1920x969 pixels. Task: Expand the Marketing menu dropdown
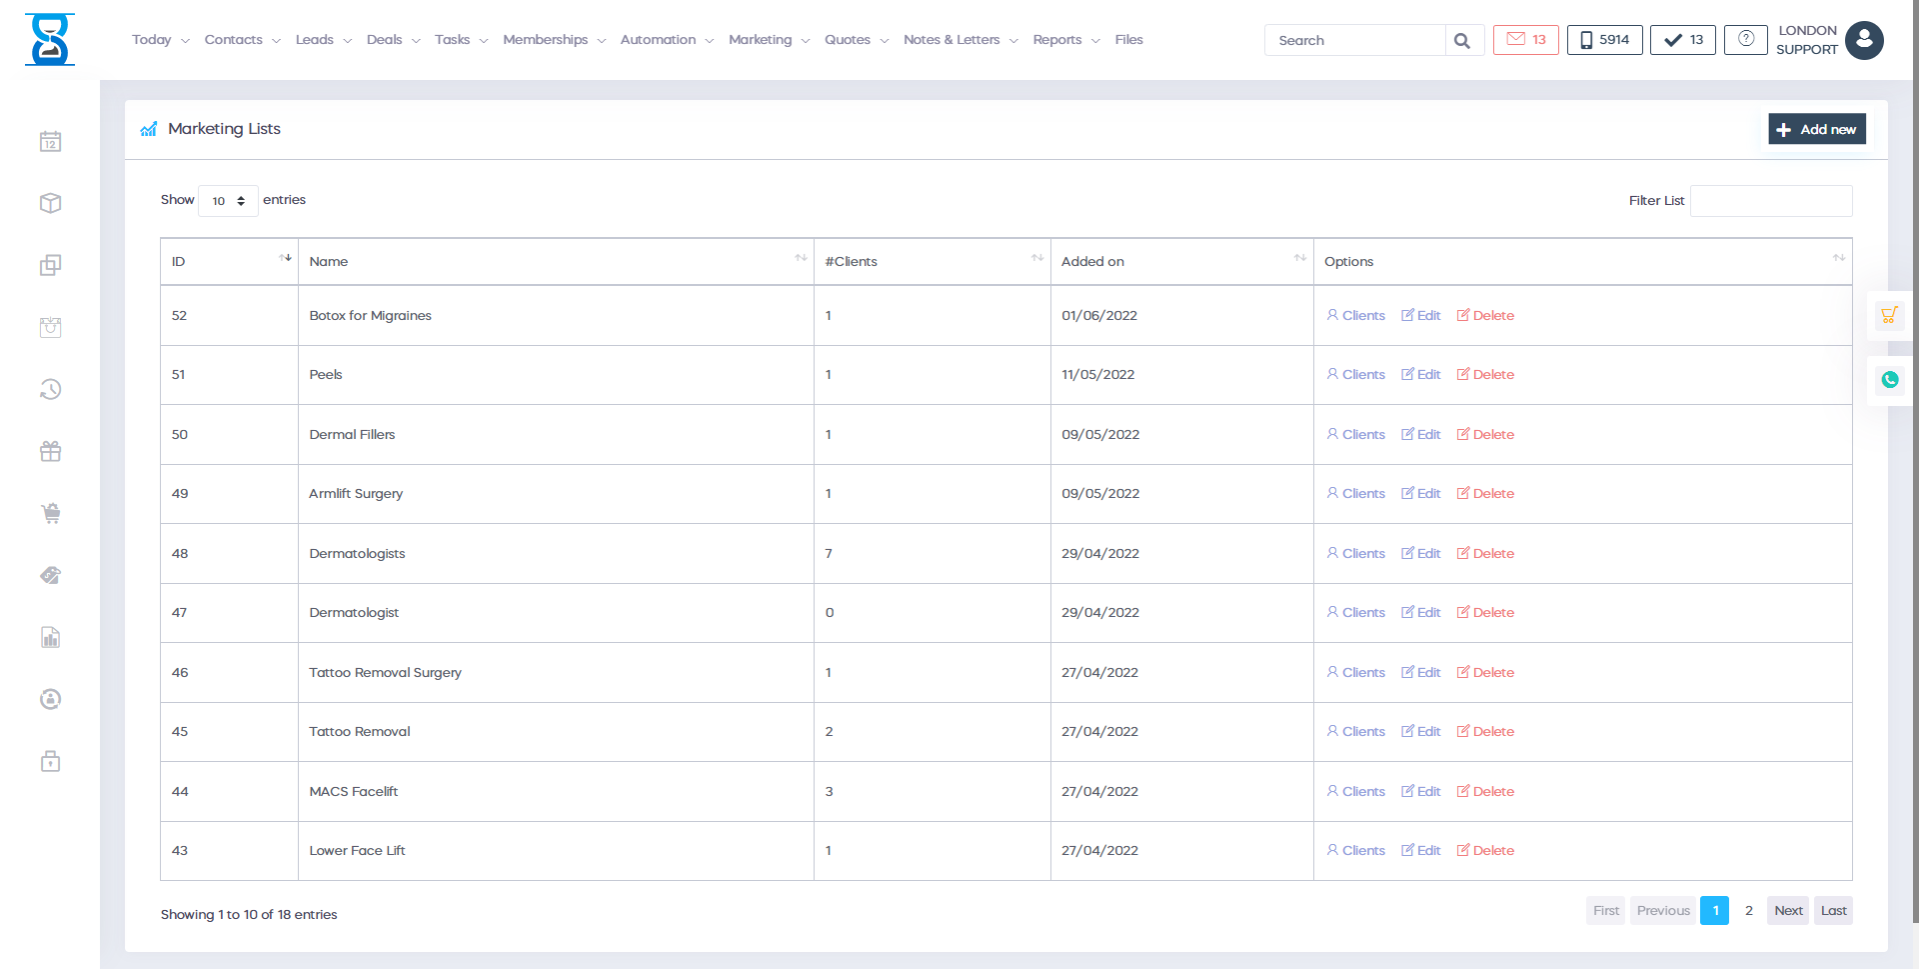[x=768, y=40]
